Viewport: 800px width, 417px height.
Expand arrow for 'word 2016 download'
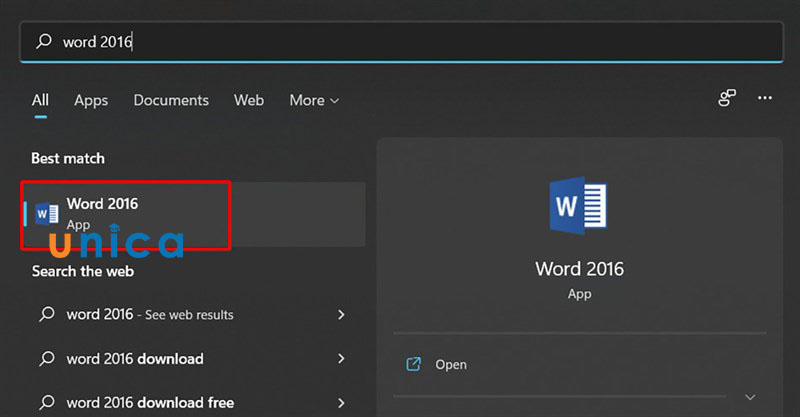point(341,359)
